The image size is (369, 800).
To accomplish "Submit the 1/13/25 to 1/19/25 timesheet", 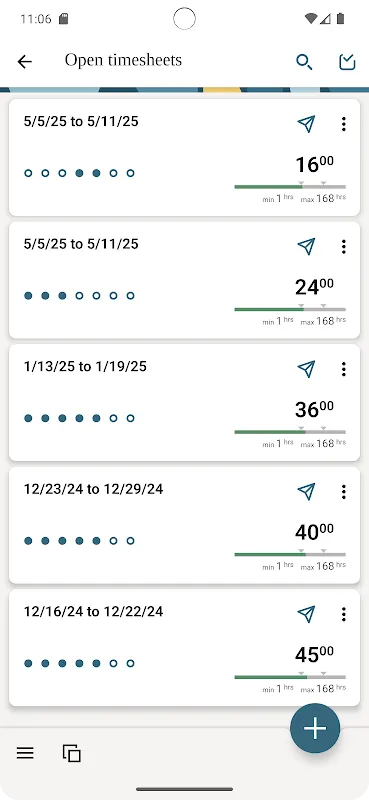I will [306, 368].
